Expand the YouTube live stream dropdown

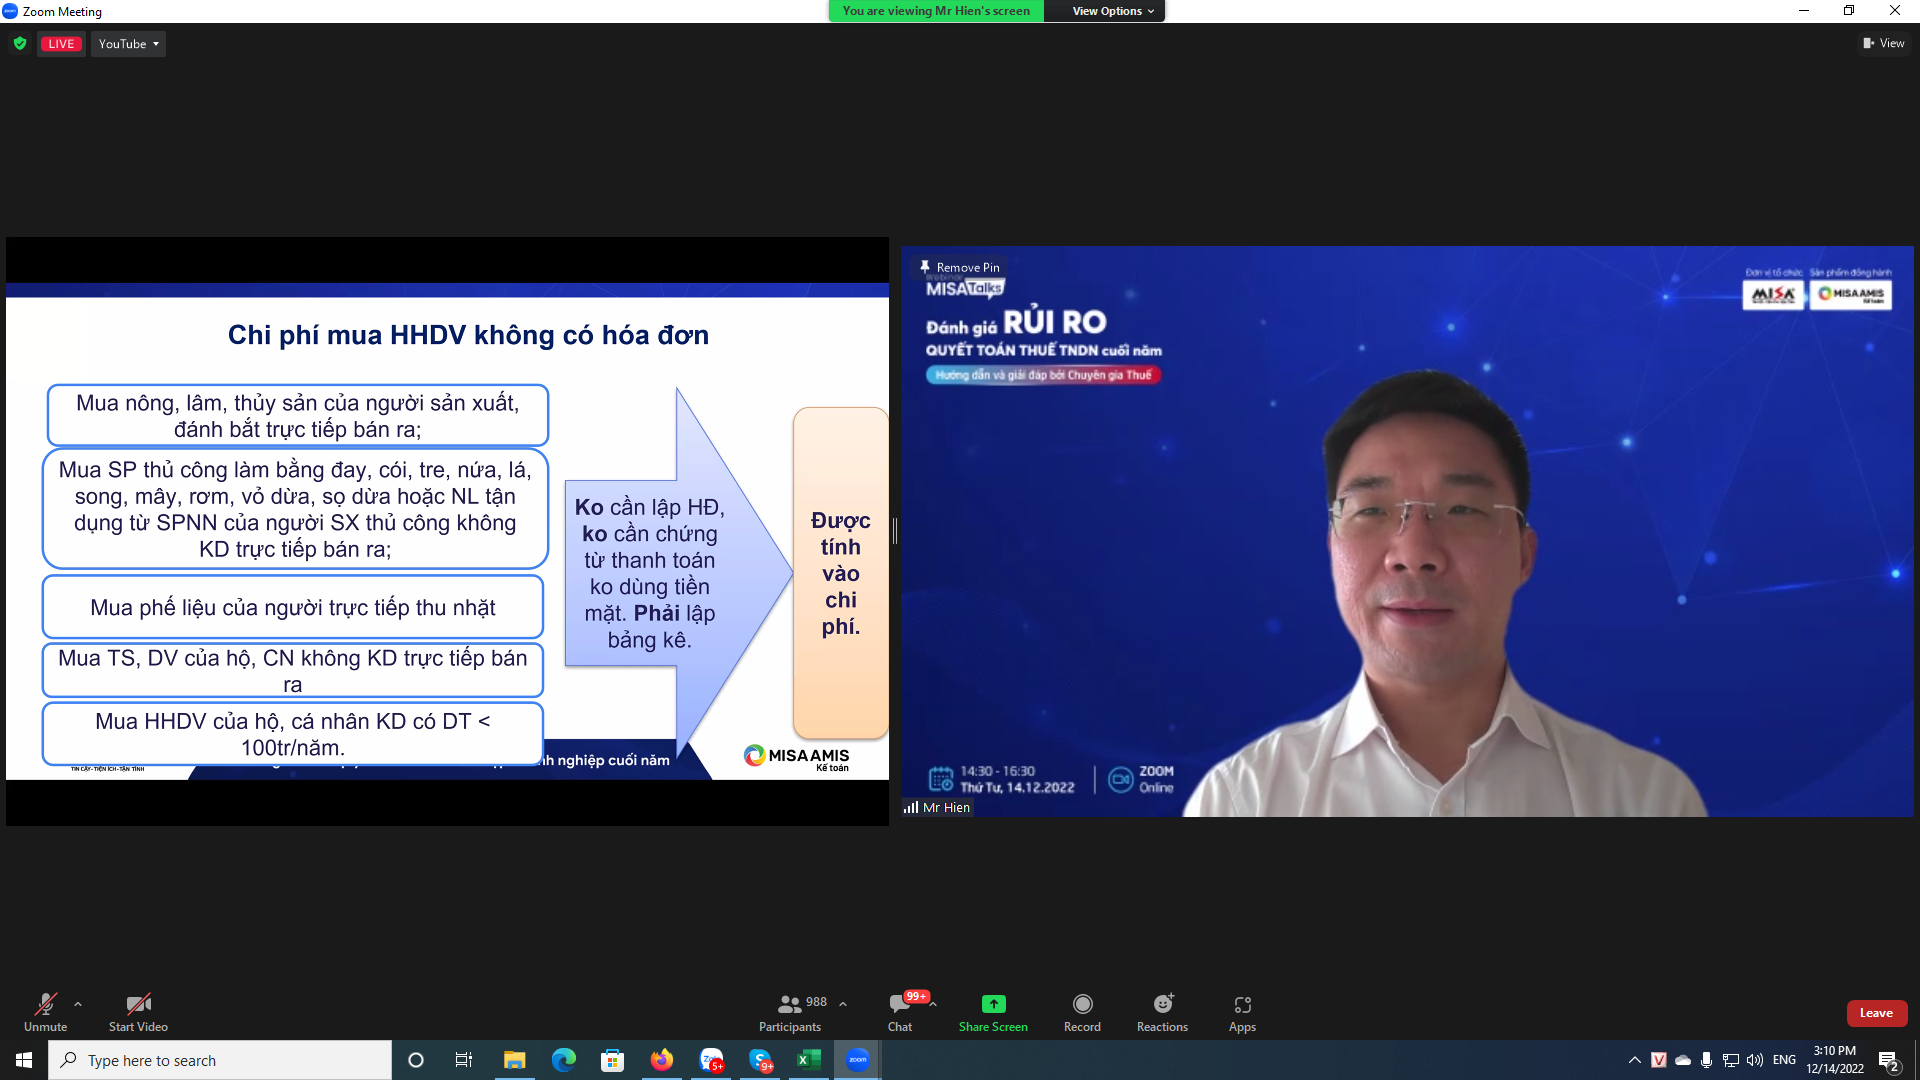(x=128, y=44)
